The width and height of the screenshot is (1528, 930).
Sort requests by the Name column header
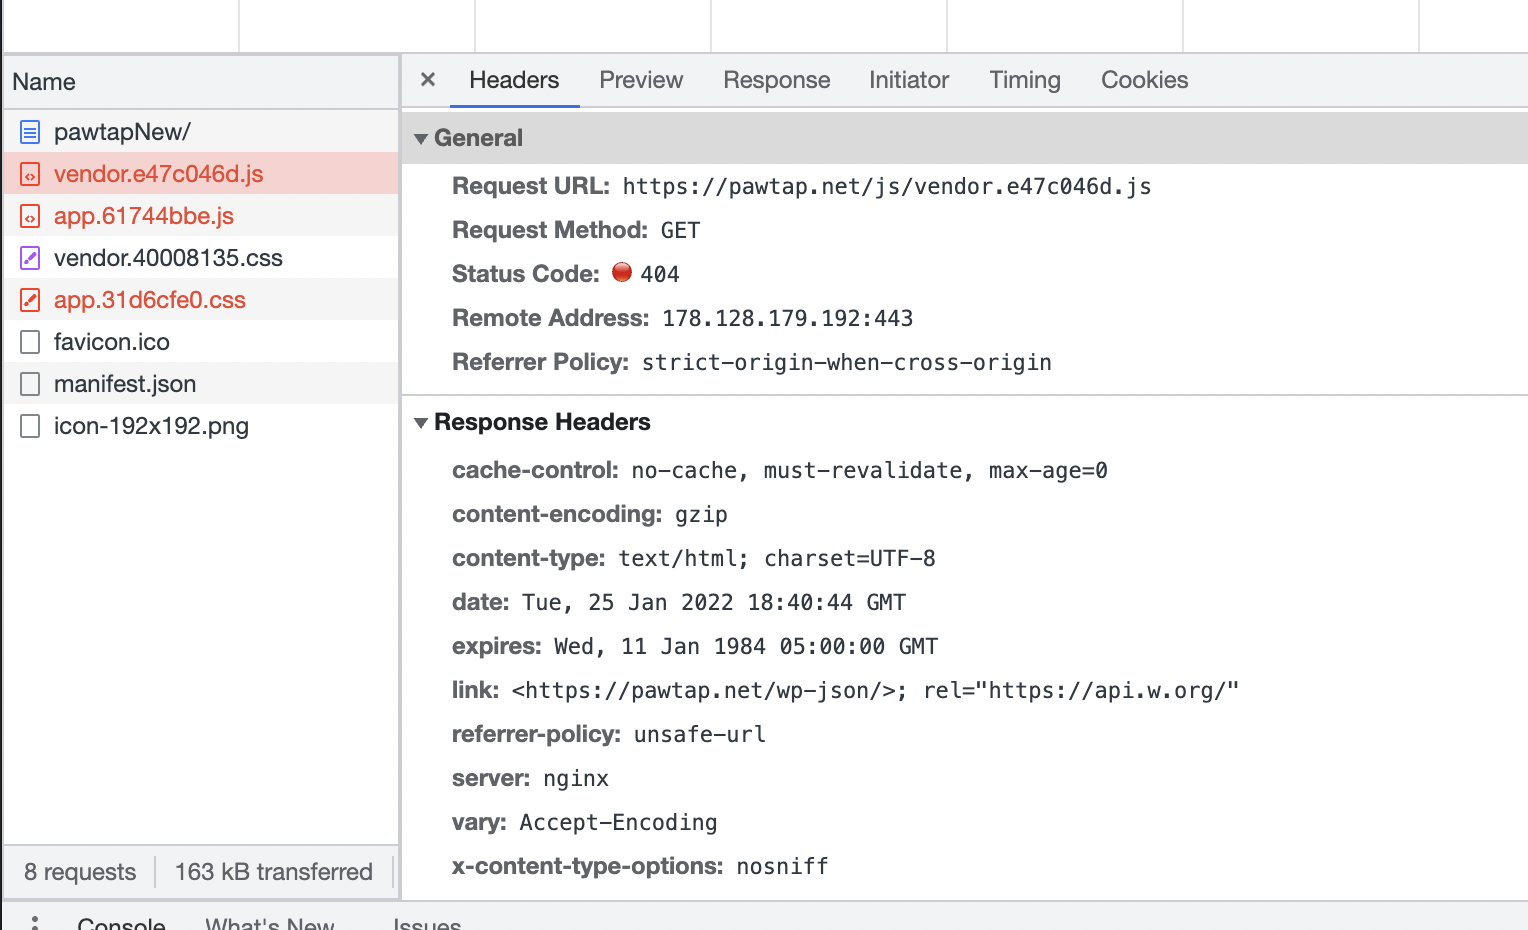200,82
